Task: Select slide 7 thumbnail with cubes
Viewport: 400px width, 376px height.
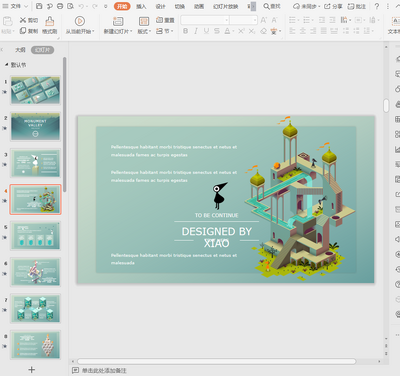Action: 35,308
